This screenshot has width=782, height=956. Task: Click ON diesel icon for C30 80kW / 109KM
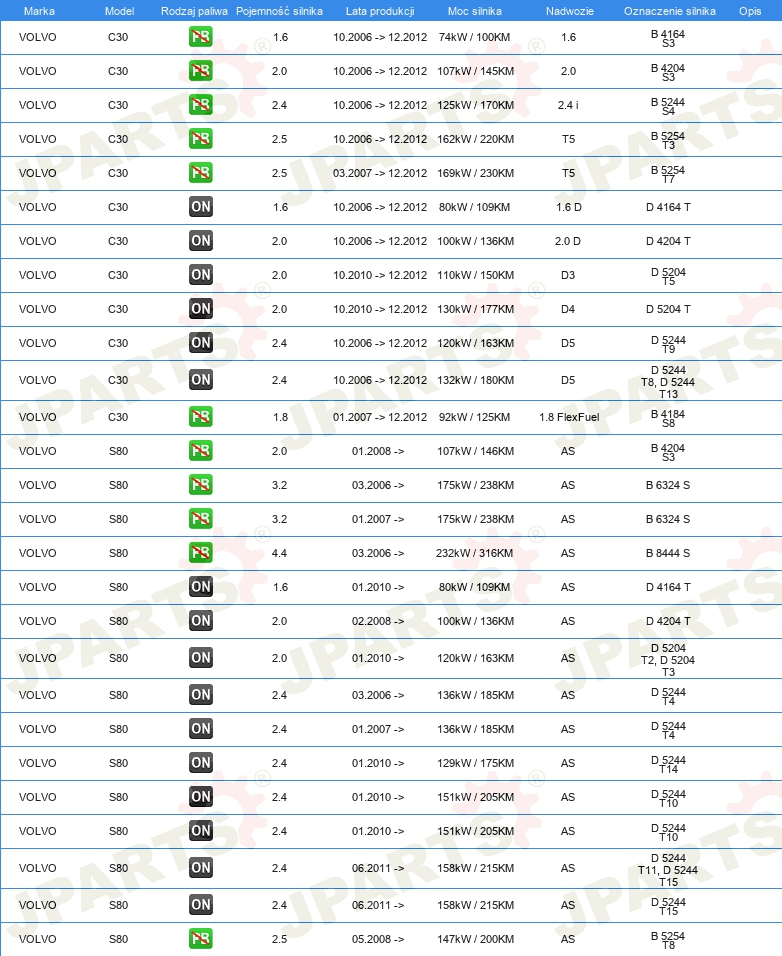pos(201,207)
